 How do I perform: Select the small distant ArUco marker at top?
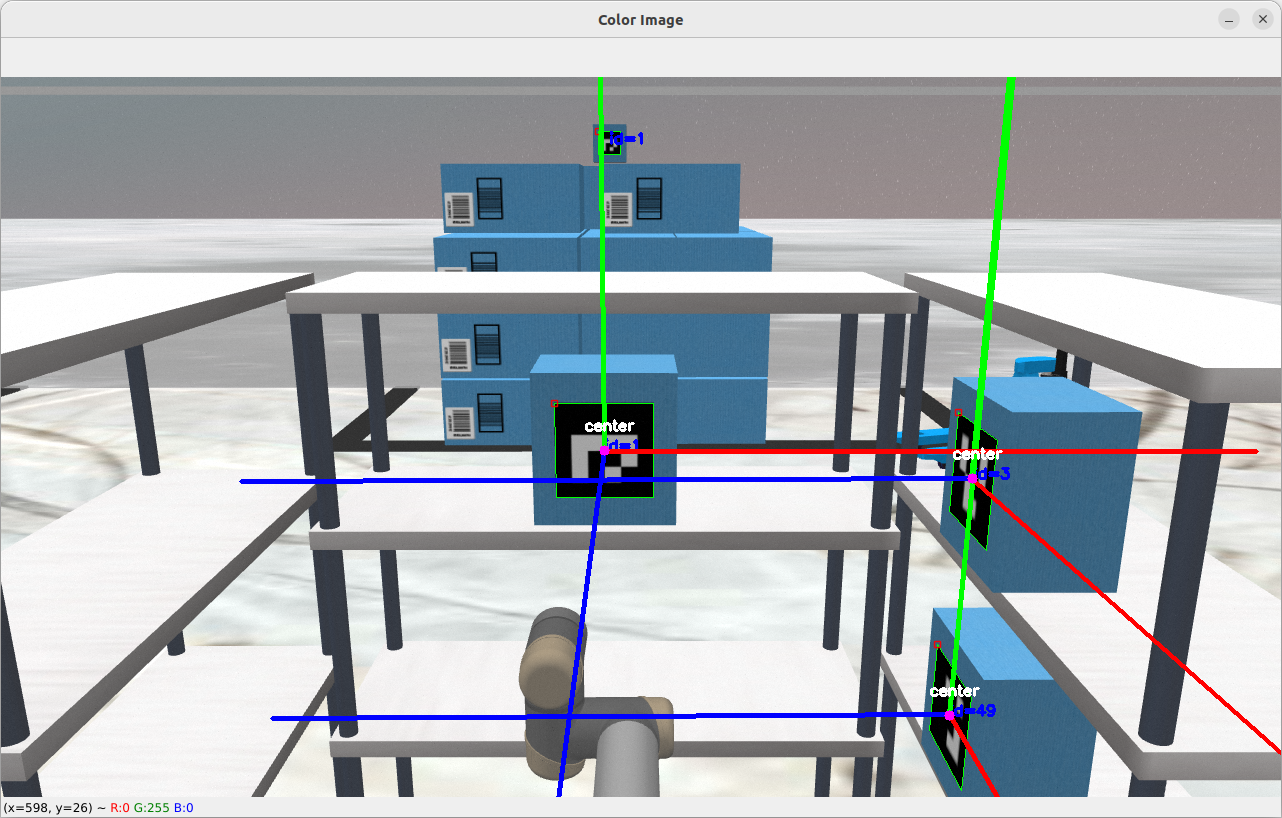tap(607, 141)
